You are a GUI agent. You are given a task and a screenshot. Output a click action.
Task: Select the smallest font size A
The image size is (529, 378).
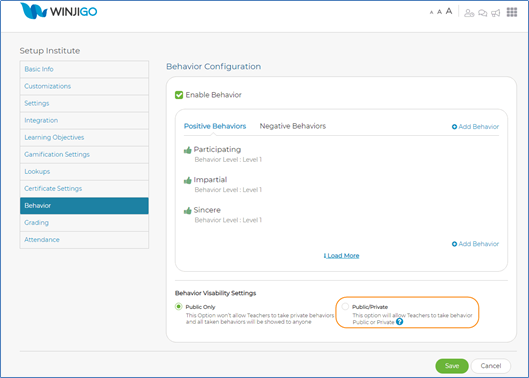coord(431,12)
